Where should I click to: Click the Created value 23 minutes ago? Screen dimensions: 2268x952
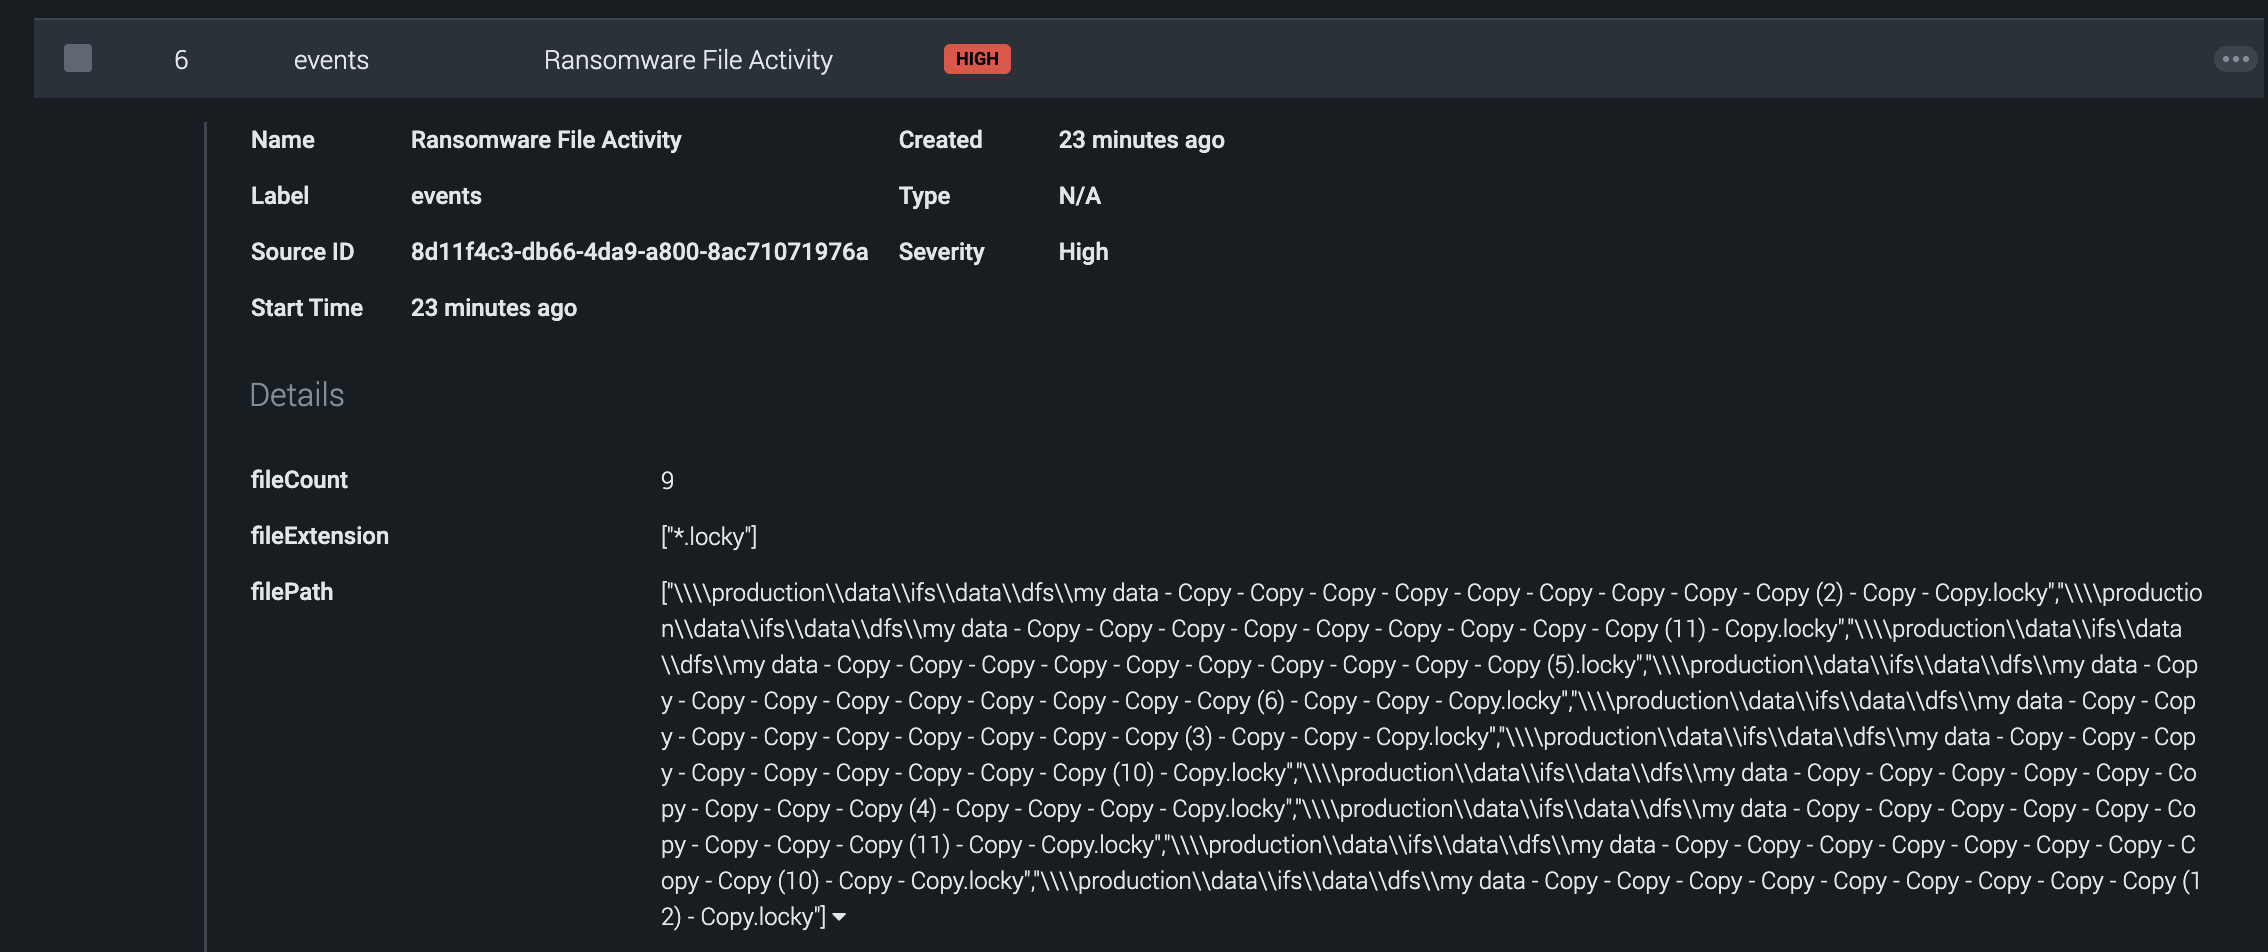1141,140
